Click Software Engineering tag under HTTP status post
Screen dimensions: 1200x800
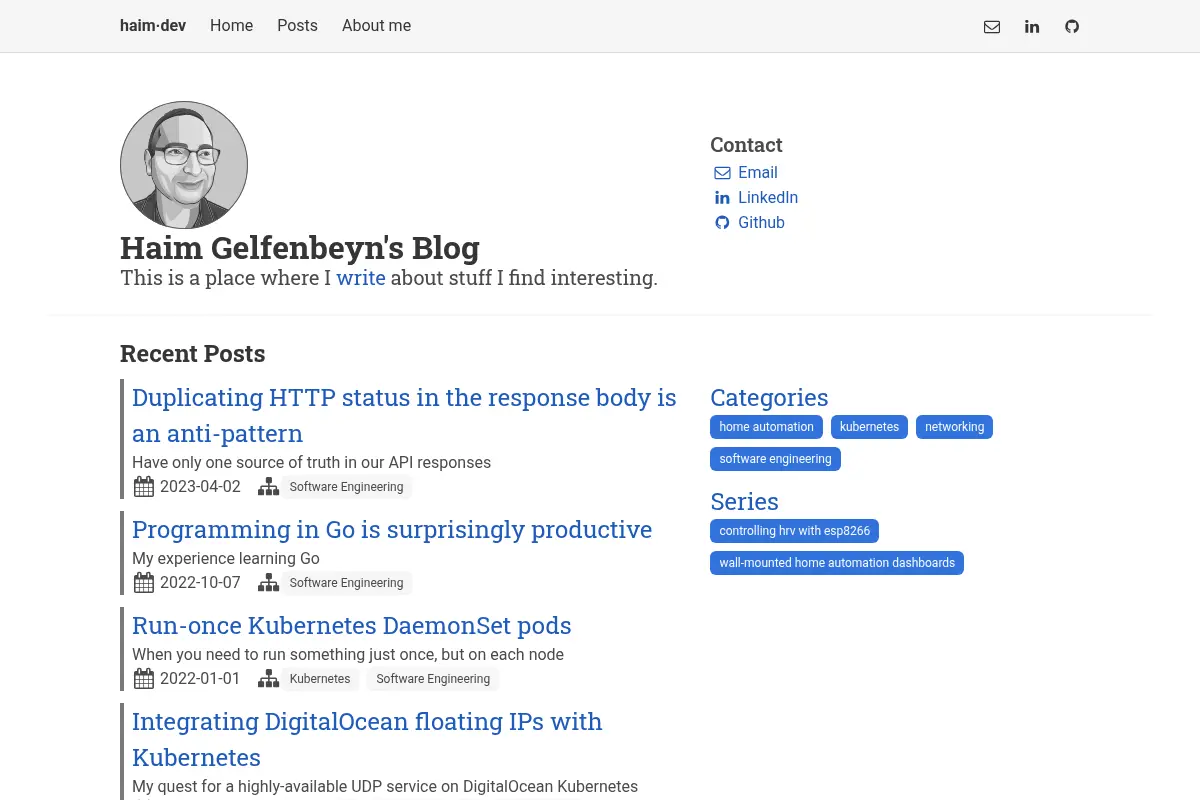346,487
